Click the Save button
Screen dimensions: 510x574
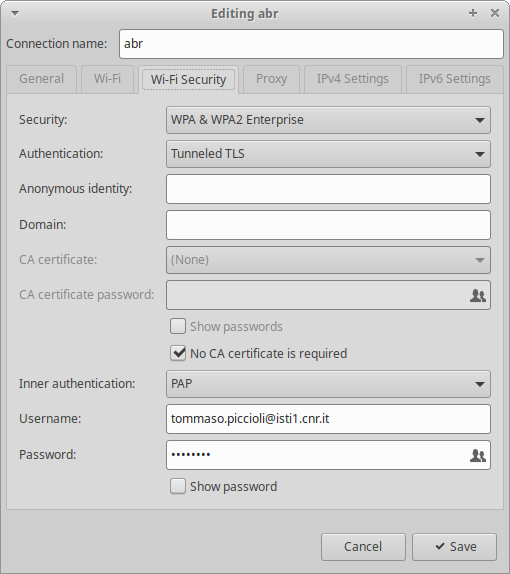pos(454,547)
